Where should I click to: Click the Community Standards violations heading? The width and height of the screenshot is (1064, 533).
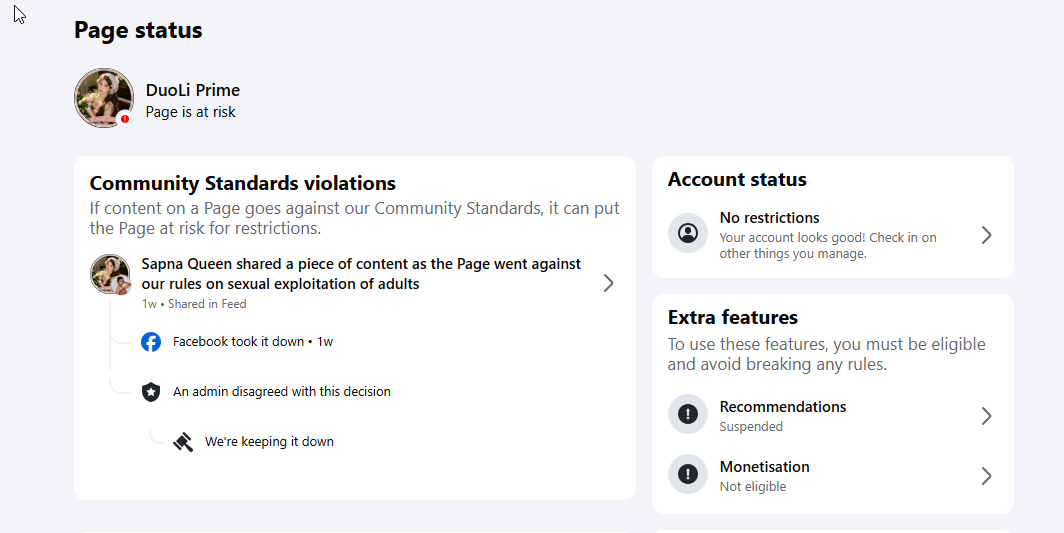click(x=243, y=183)
